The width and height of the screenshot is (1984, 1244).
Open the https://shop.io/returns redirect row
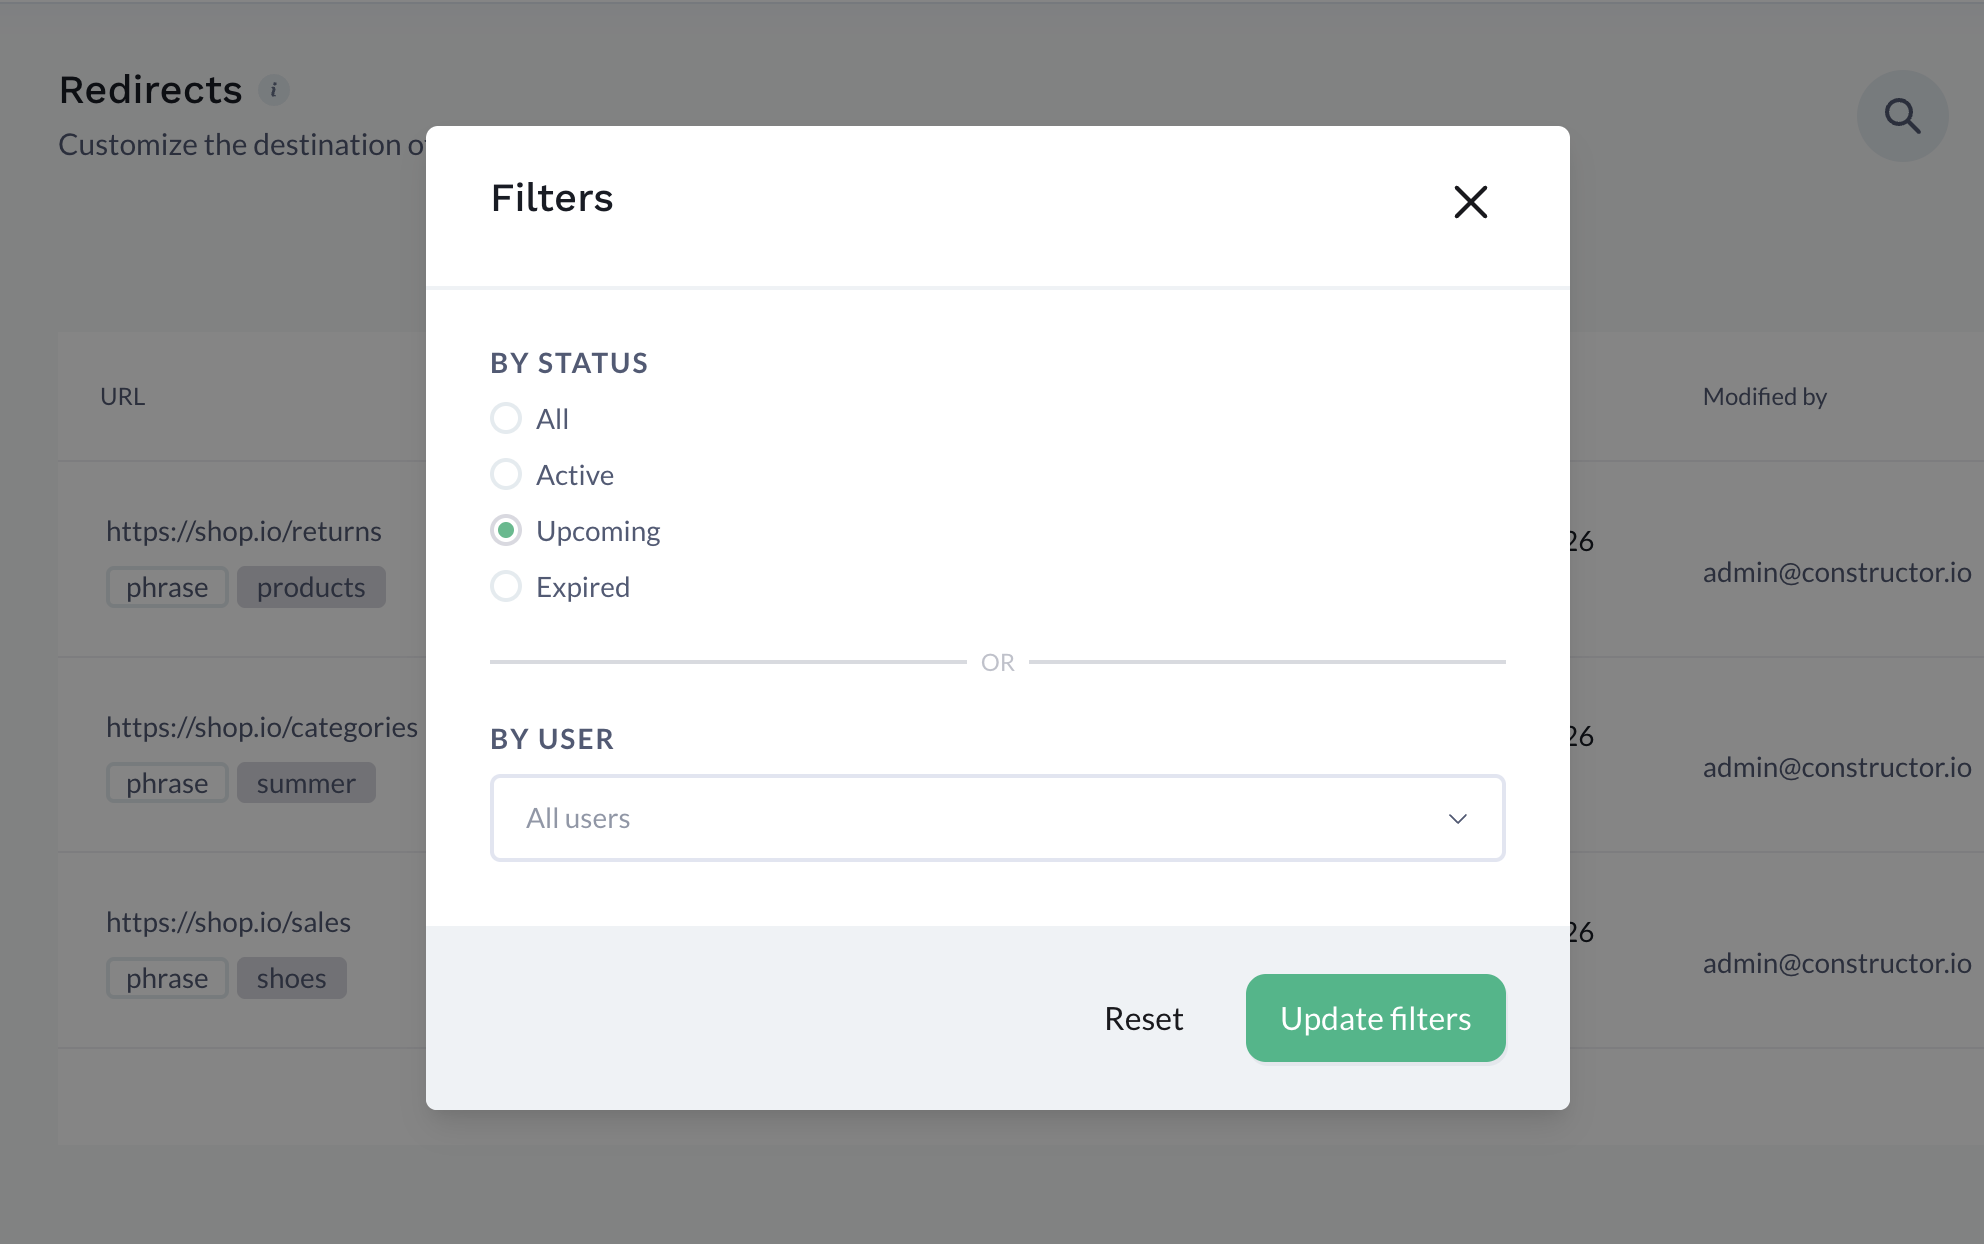coord(244,531)
